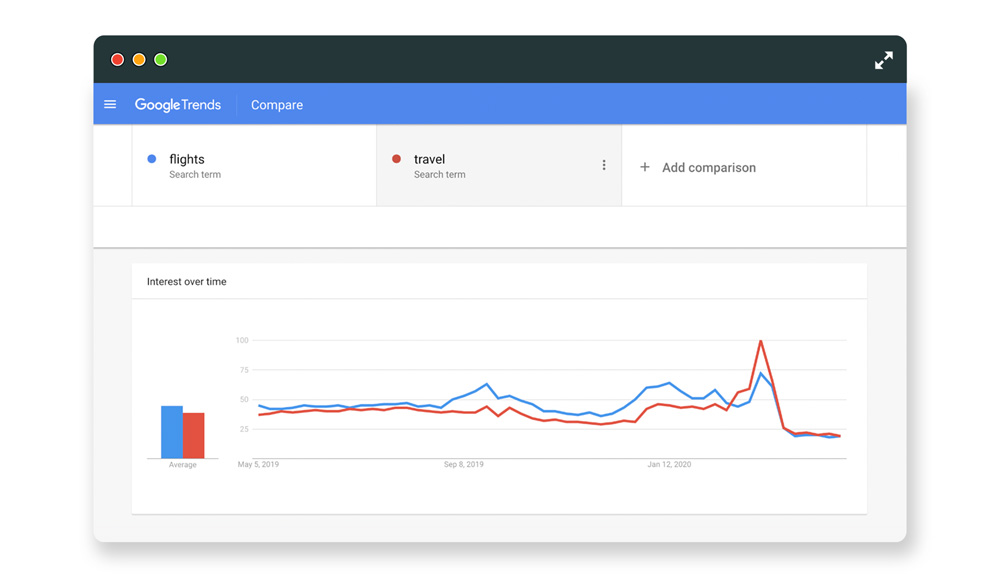Image resolution: width=1000 pixels, height=574 pixels.
Task: Click the red Average bar for travel
Action: pyautogui.click(x=194, y=436)
